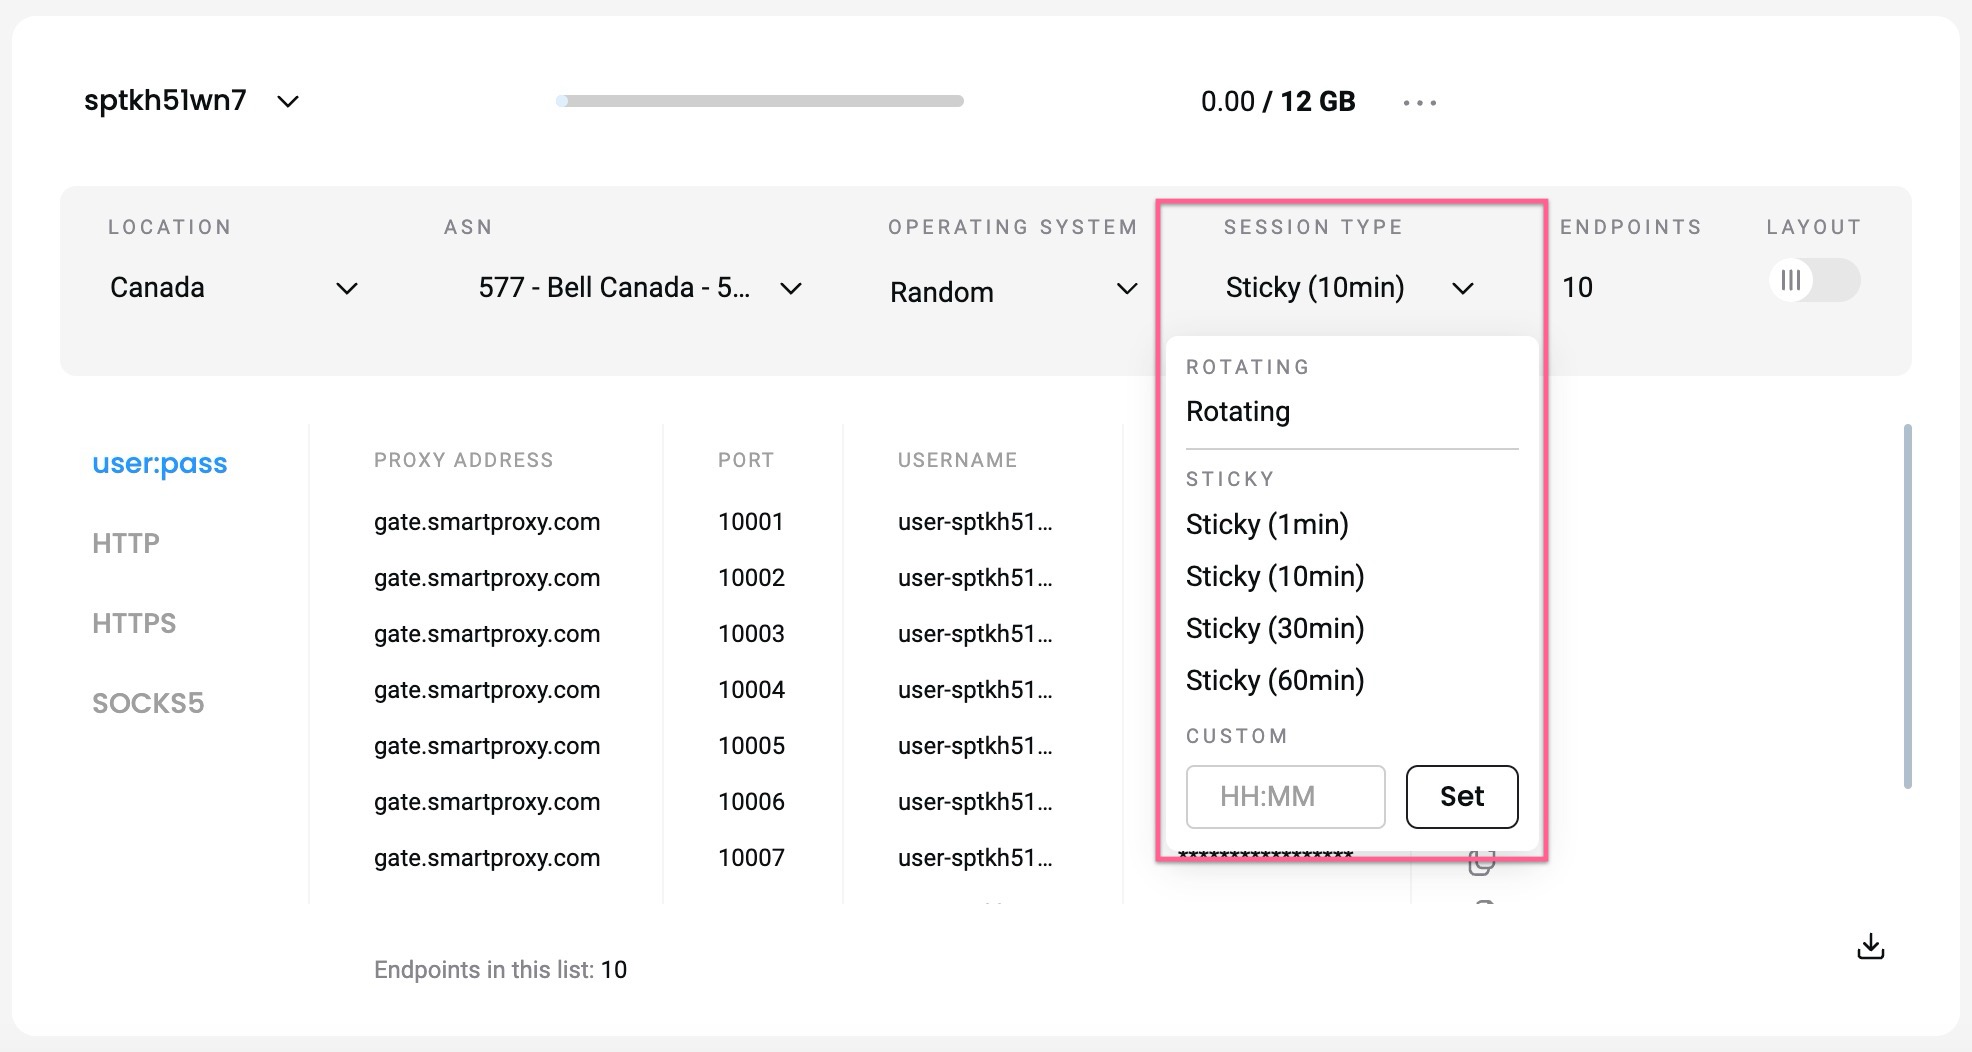Click the PORT column header

pyautogui.click(x=746, y=460)
